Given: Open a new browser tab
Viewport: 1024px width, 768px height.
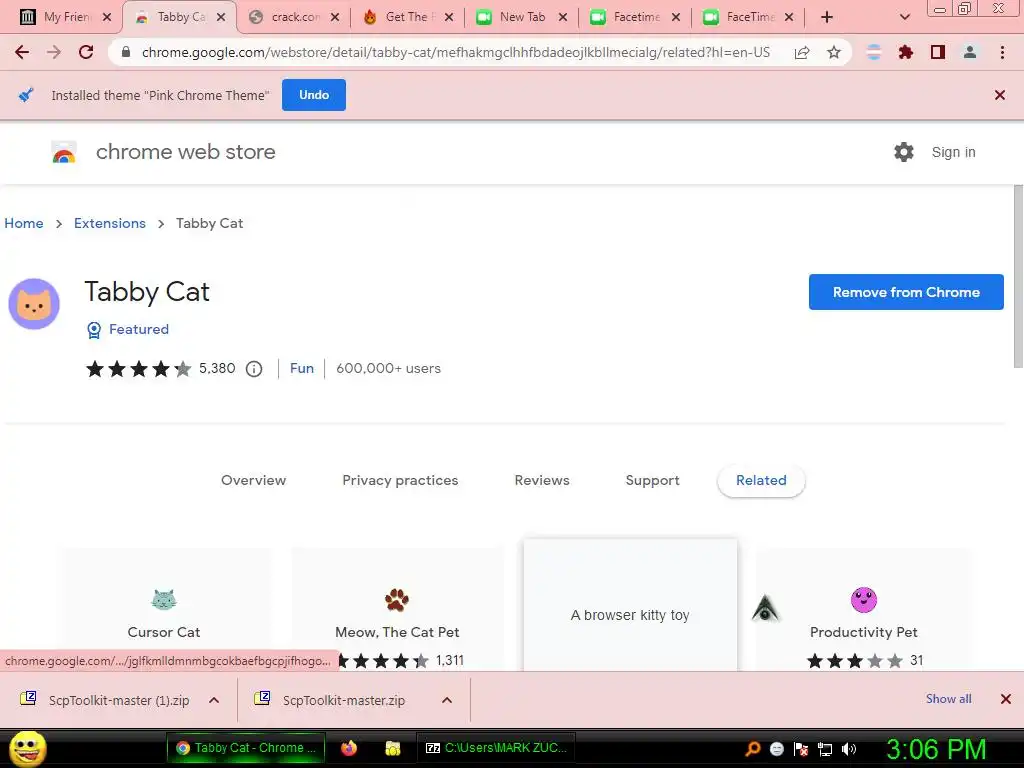Looking at the screenshot, I should coord(827,17).
